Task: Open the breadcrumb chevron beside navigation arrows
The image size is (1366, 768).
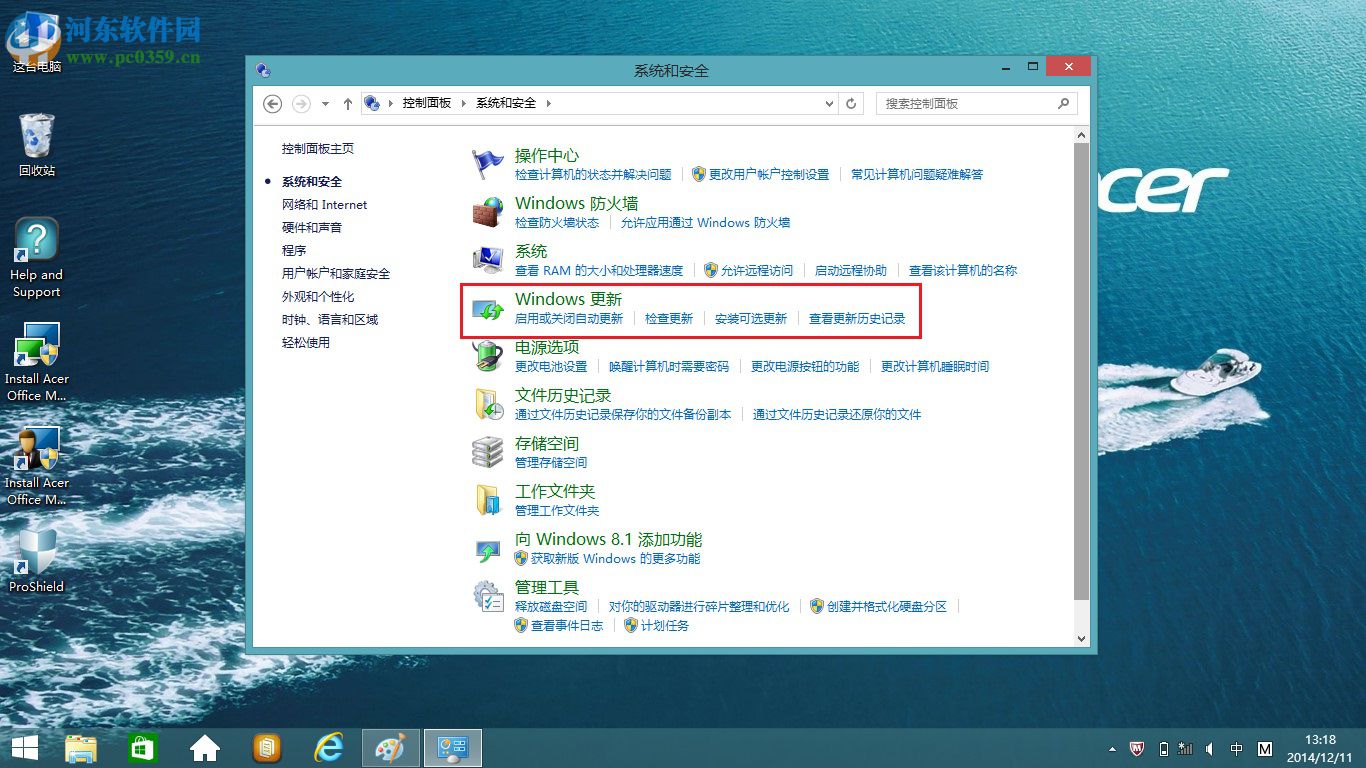Action: [325, 103]
